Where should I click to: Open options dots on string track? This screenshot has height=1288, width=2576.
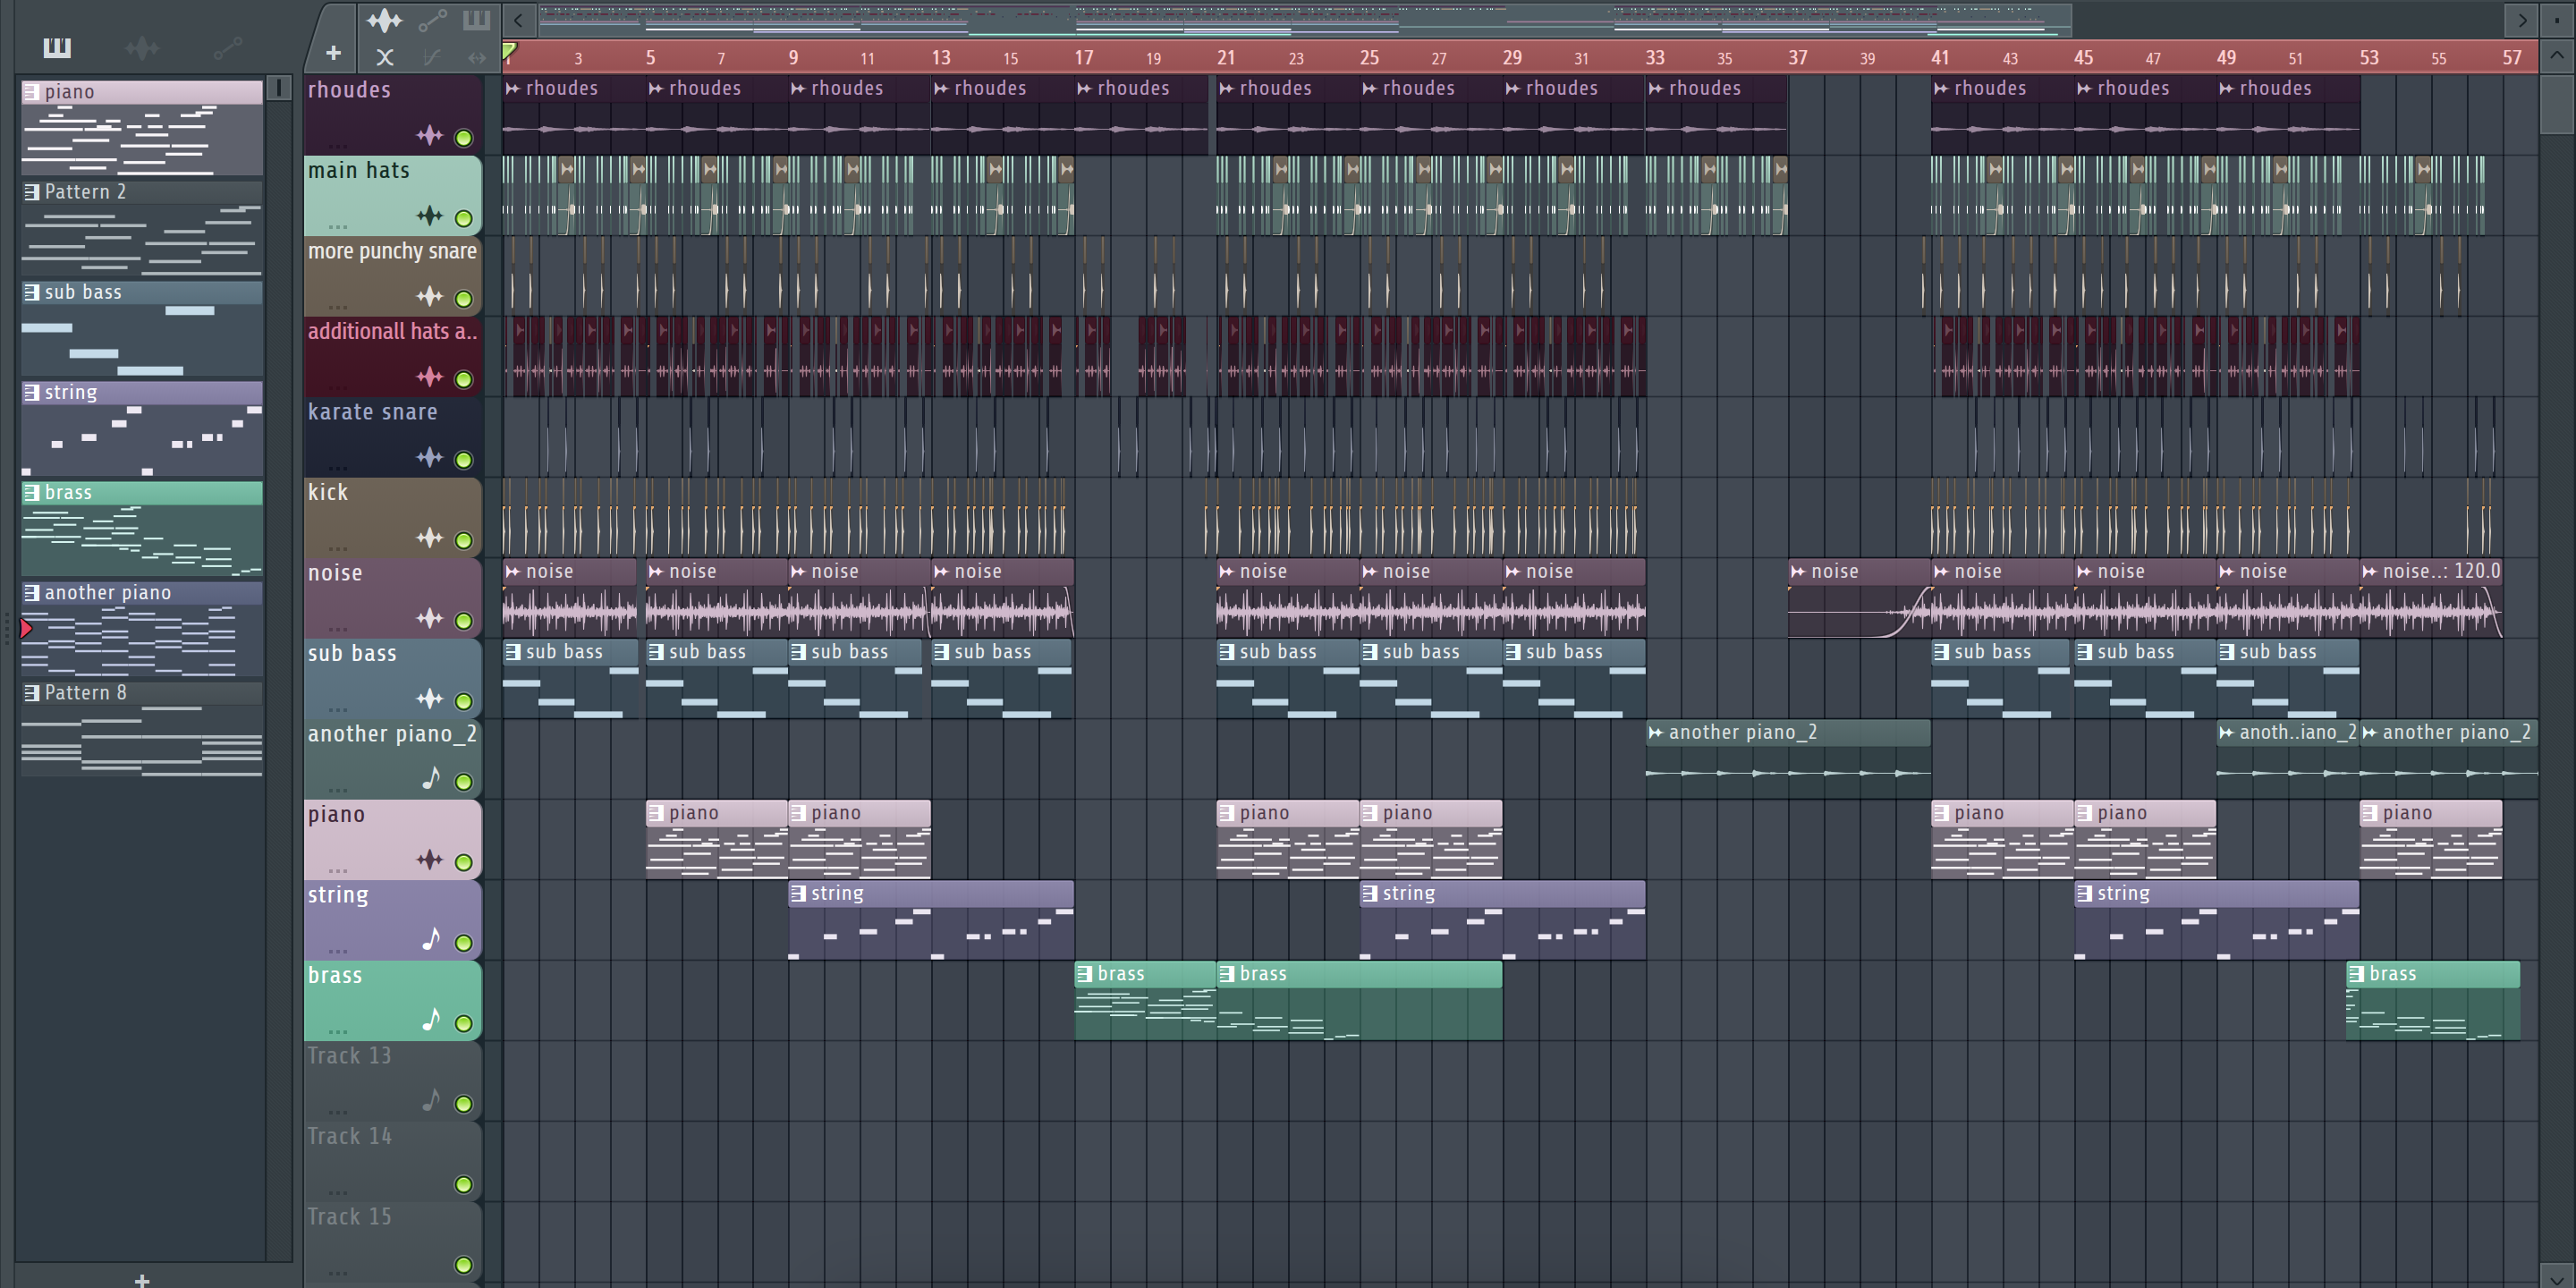[x=338, y=951]
